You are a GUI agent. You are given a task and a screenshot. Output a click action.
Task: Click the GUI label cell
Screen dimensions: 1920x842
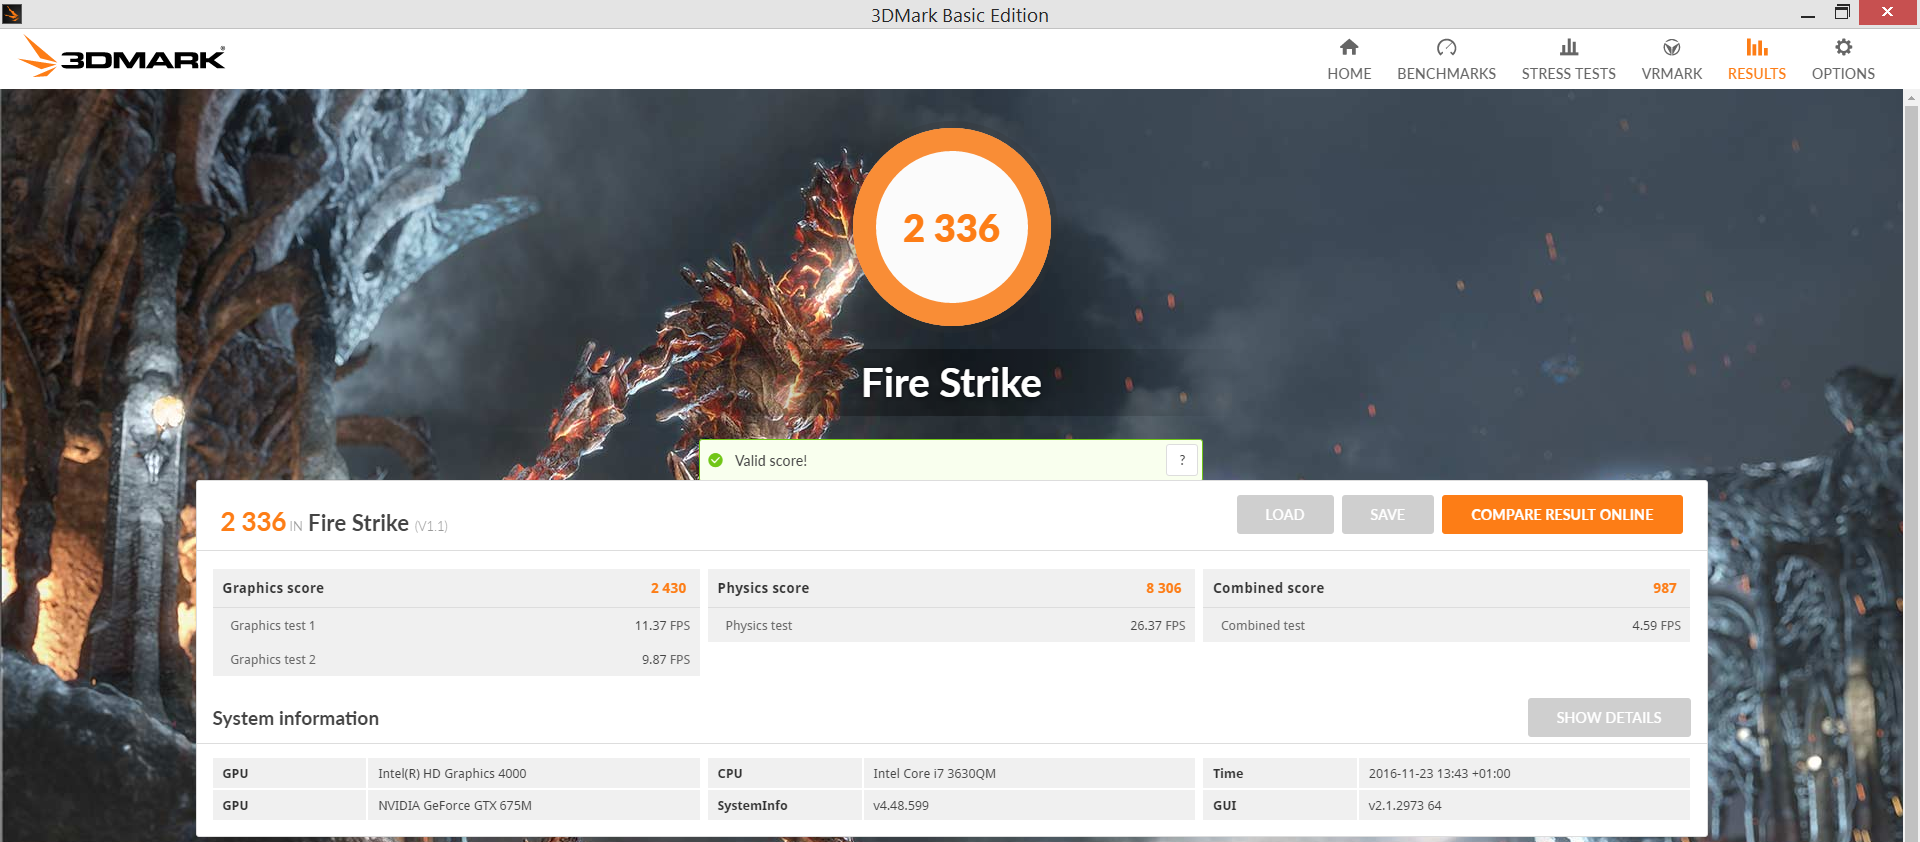(1280, 806)
